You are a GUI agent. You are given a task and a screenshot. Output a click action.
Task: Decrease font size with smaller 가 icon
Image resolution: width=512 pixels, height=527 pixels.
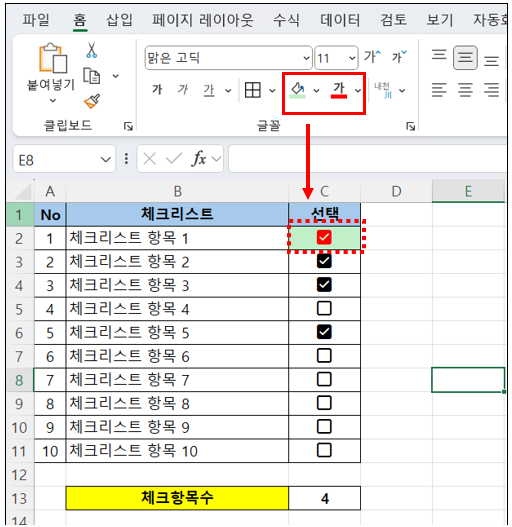(399, 57)
